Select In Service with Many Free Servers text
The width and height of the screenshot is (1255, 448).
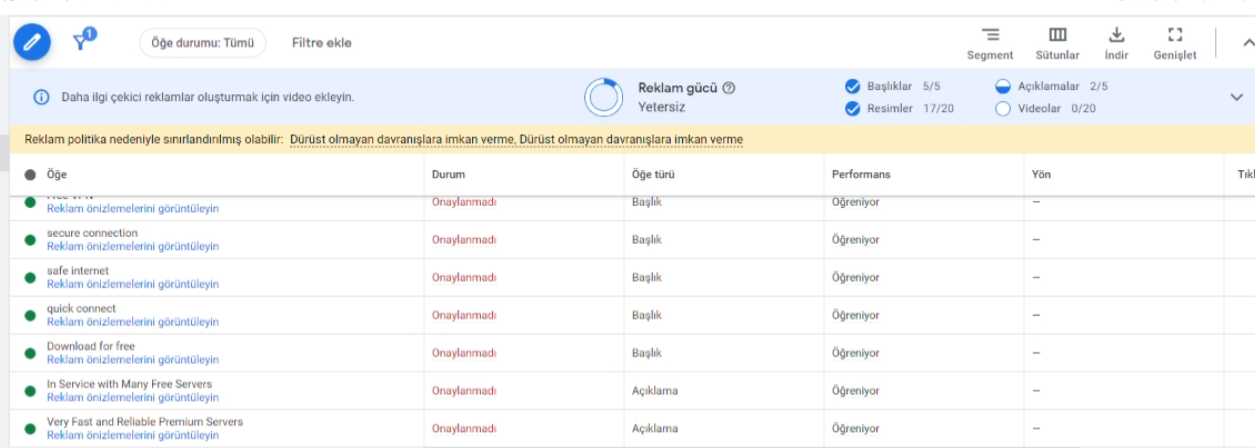129,384
